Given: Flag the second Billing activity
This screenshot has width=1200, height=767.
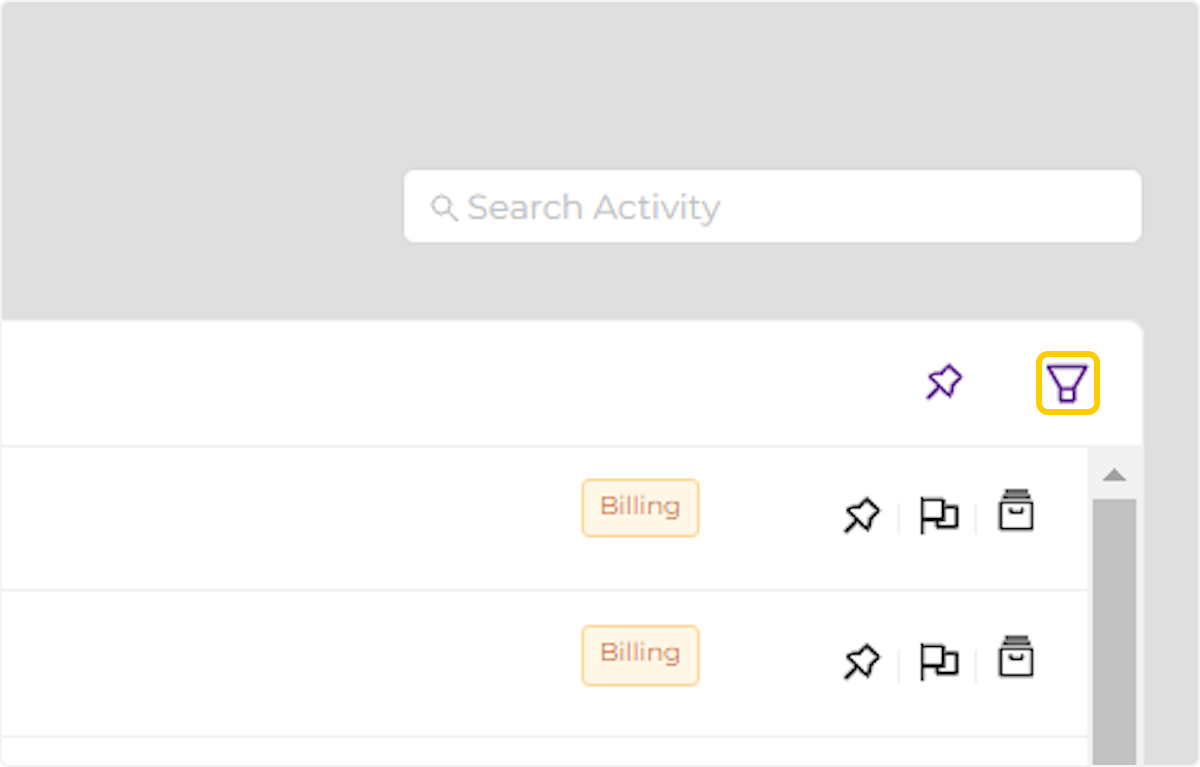Looking at the screenshot, I should tap(938, 662).
